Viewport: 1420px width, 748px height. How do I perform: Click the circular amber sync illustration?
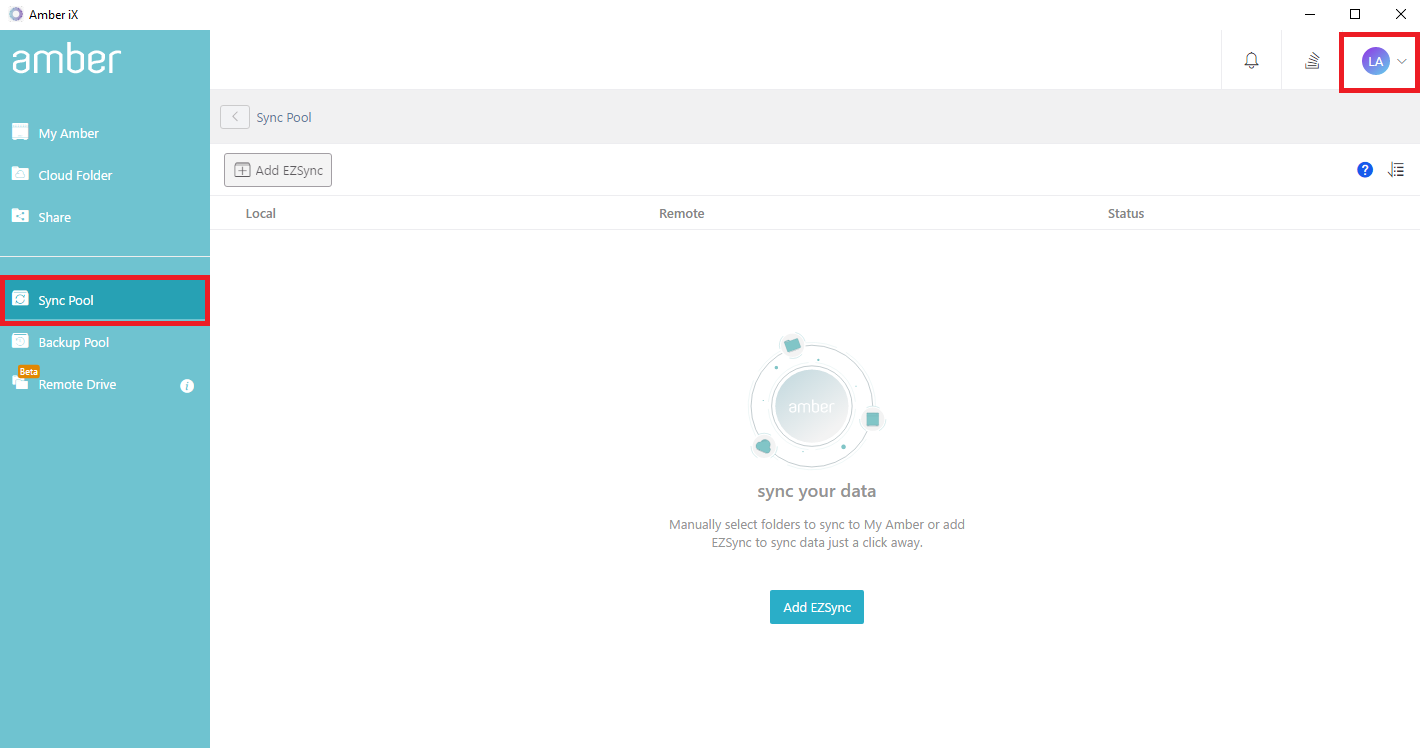[x=816, y=403]
